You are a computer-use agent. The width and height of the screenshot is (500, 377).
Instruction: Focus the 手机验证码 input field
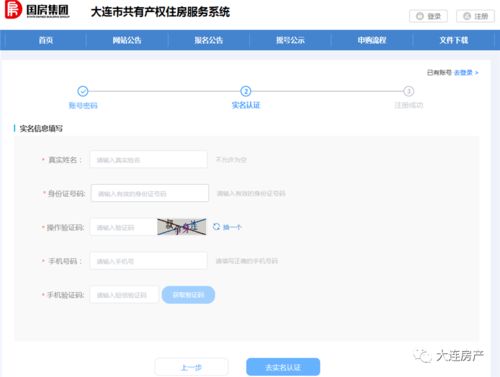tap(124, 295)
